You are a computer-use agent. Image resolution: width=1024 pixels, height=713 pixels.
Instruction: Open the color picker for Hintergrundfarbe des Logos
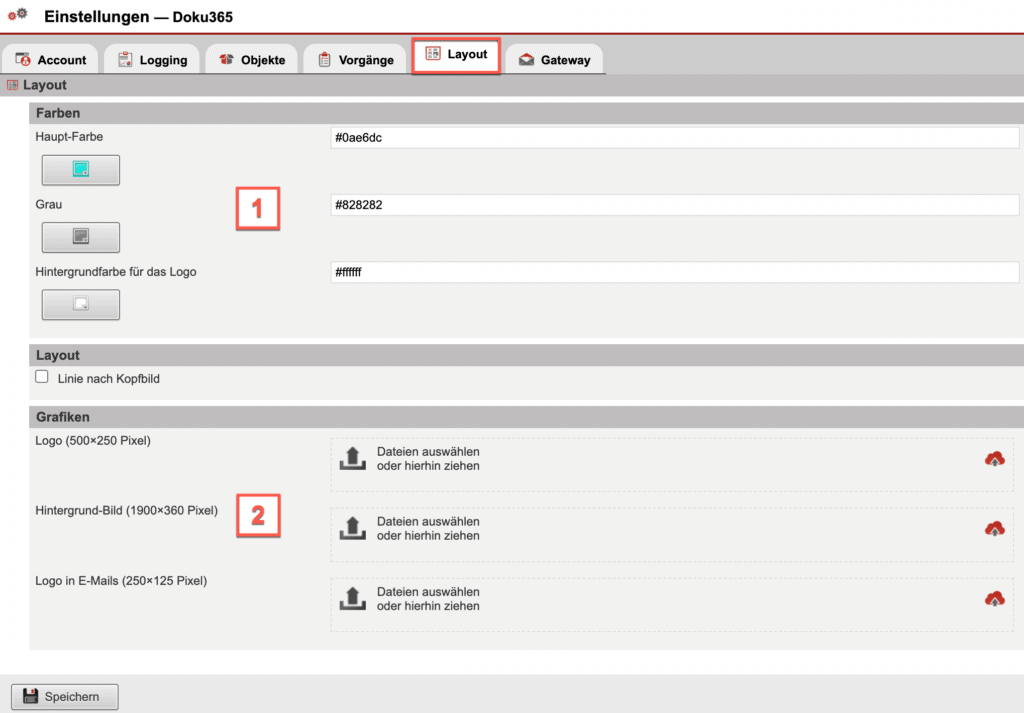tap(80, 304)
